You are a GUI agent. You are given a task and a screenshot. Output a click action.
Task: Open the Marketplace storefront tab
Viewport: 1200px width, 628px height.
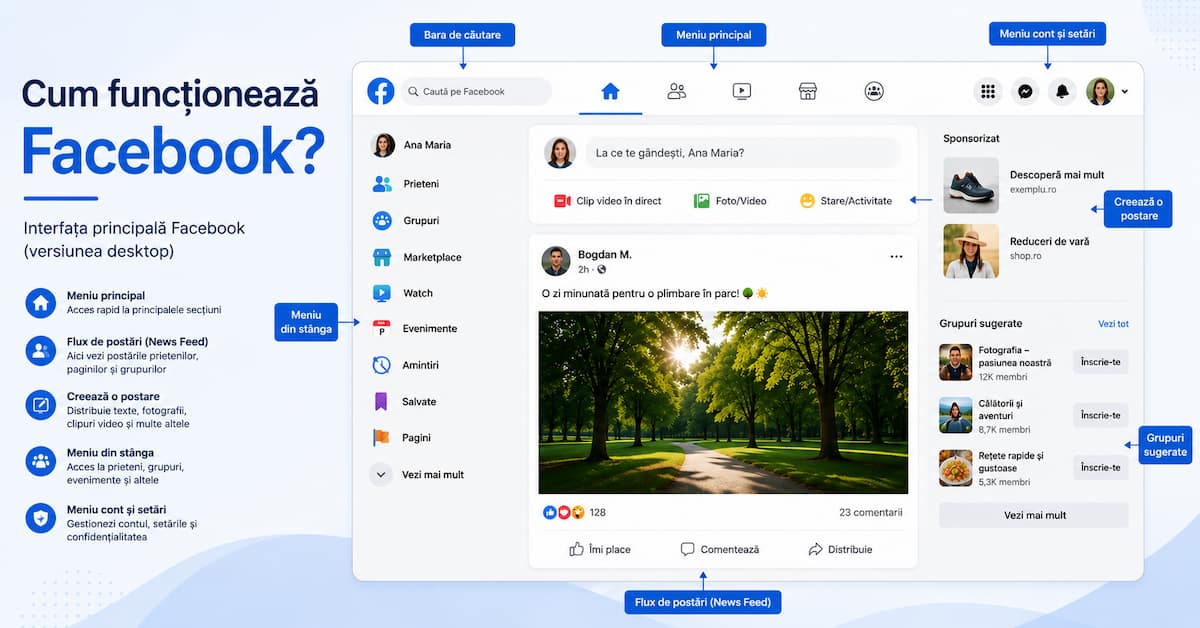(x=808, y=91)
